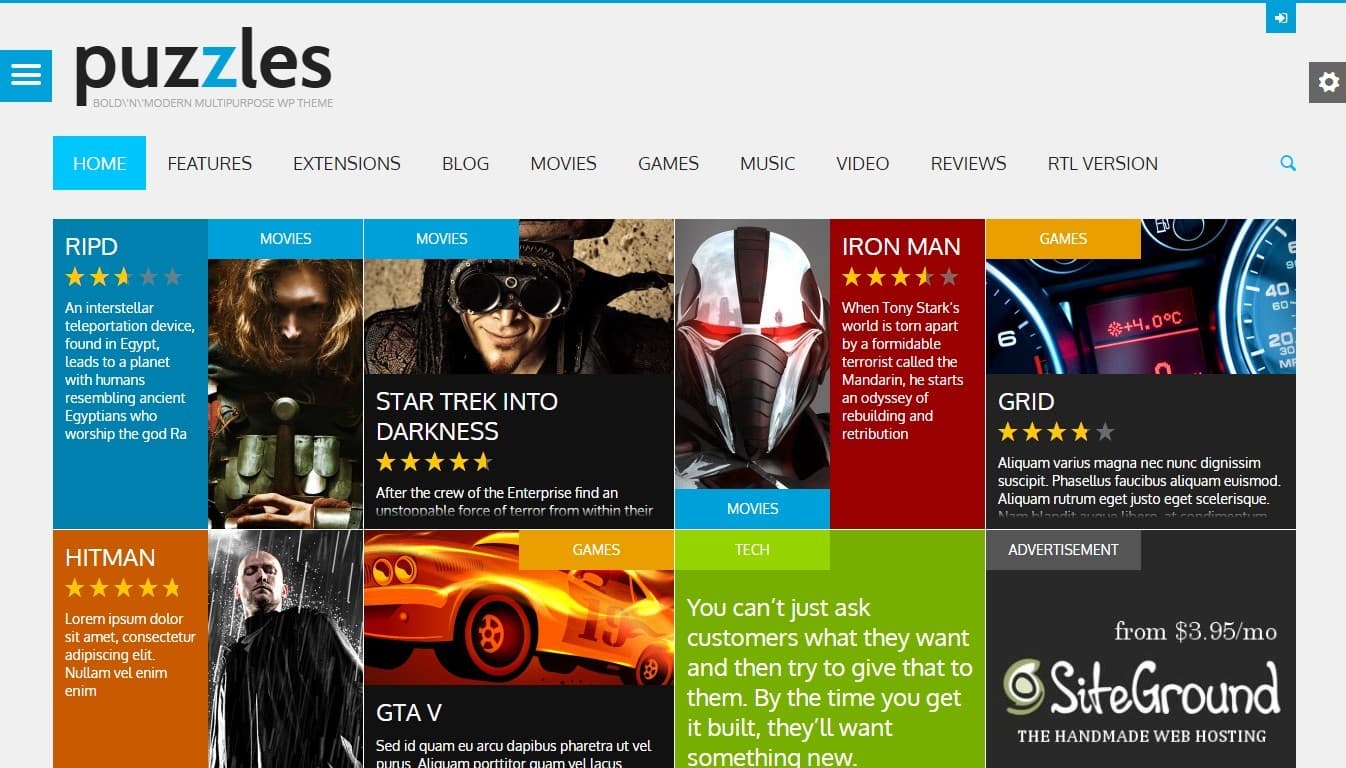
Task: Open the HOME menu item
Action: [x=99, y=163]
